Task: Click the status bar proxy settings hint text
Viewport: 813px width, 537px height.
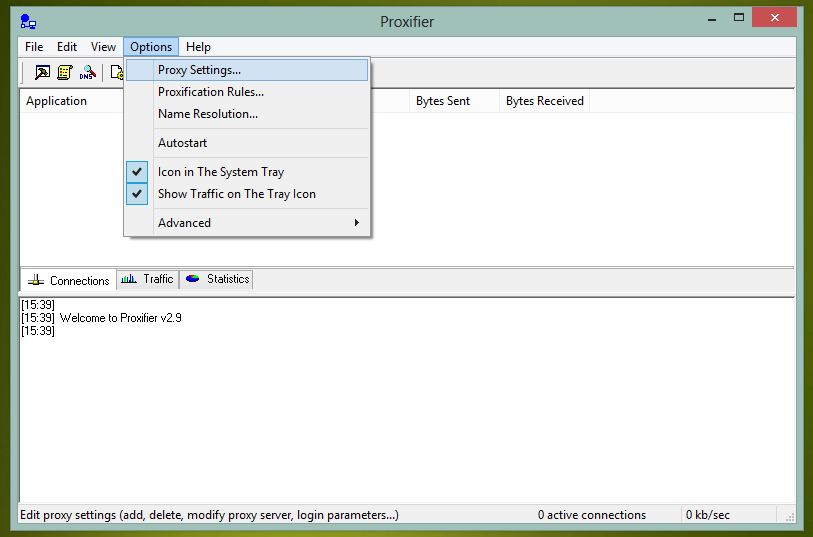Action: click(x=209, y=515)
